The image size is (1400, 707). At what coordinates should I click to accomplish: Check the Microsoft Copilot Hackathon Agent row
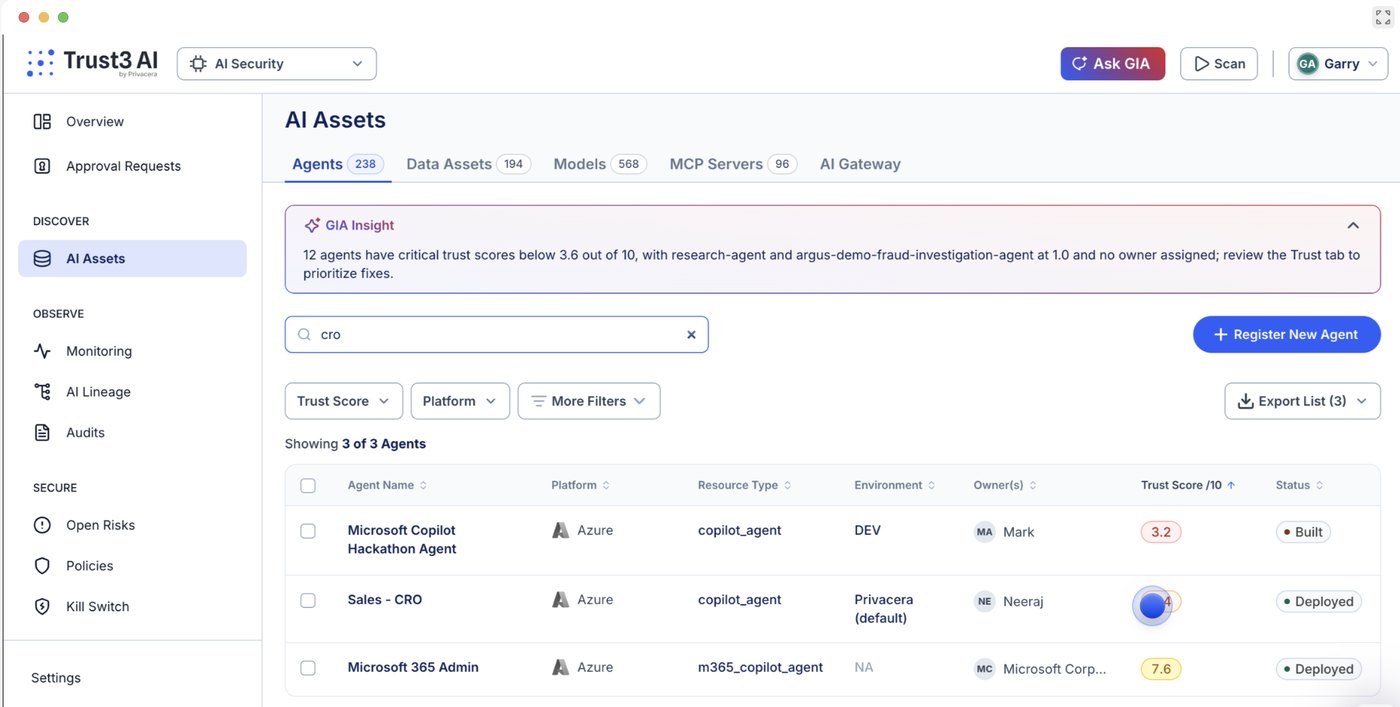point(308,532)
